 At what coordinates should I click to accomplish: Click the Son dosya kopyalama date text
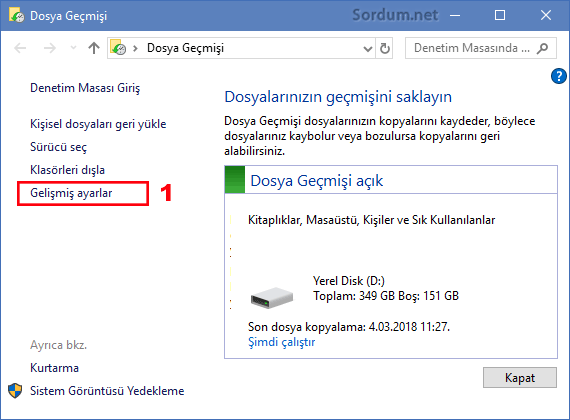pos(349,327)
